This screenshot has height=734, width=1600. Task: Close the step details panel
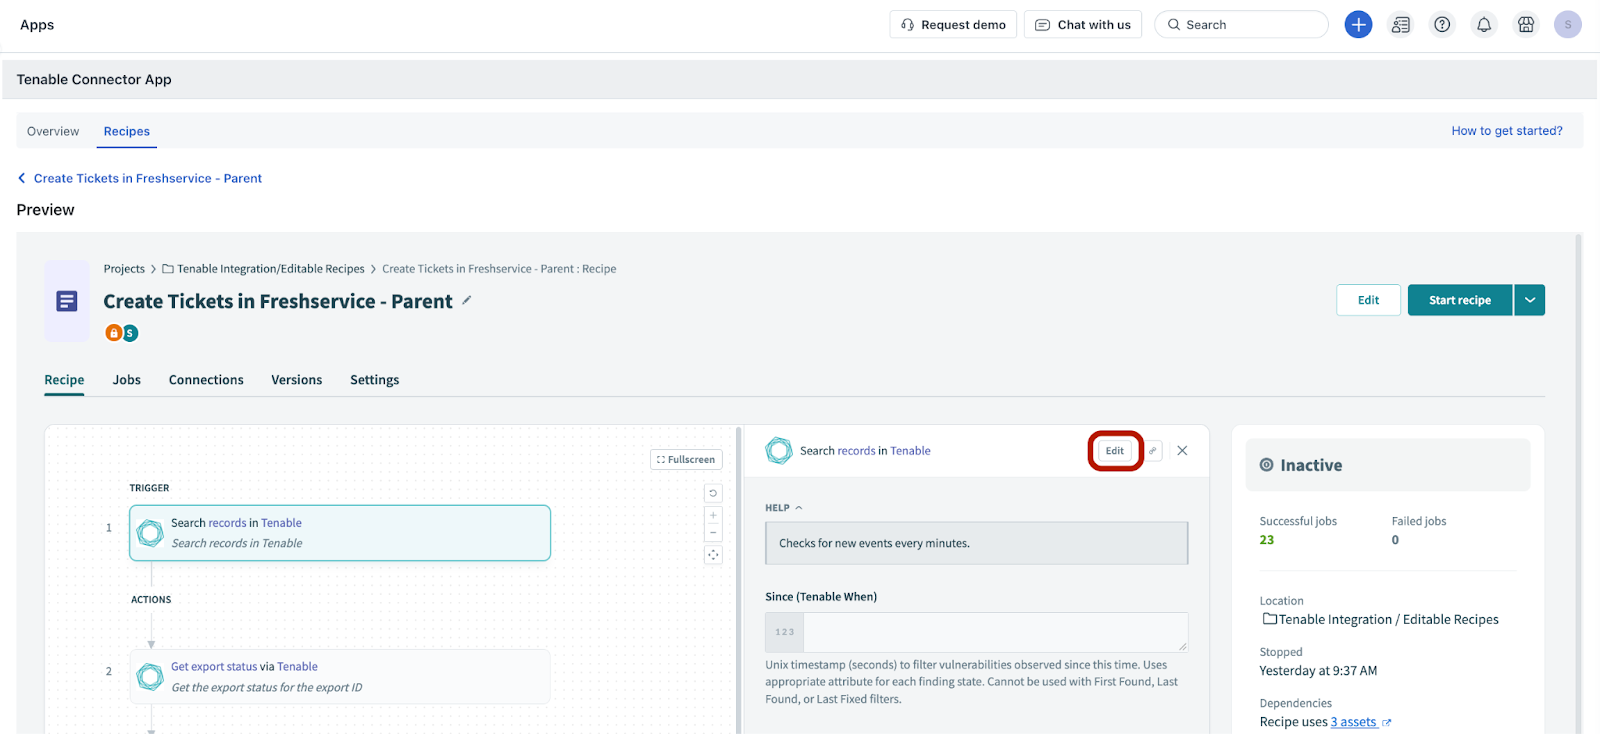pyautogui.click(x=1182, y=451)
